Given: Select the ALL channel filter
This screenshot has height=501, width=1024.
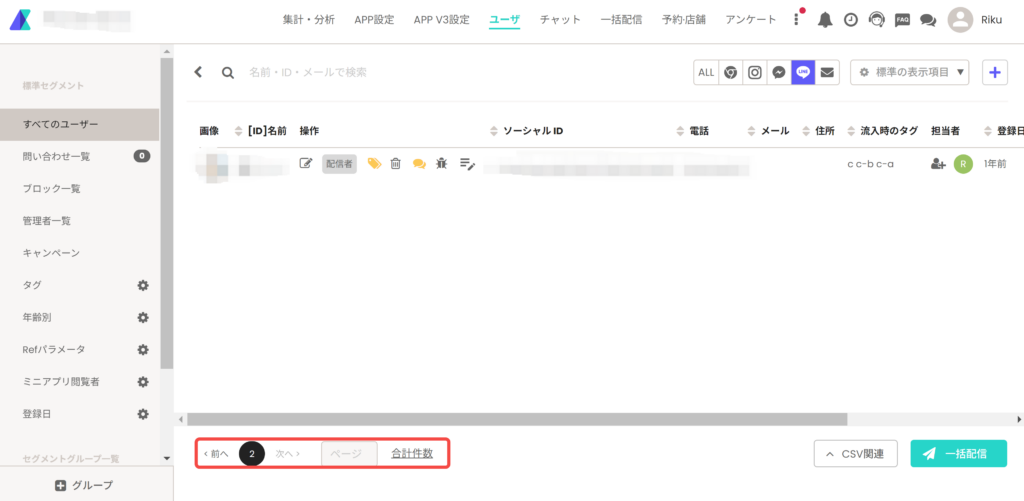Looking at the screenshot, I should (x=706, y=72).
